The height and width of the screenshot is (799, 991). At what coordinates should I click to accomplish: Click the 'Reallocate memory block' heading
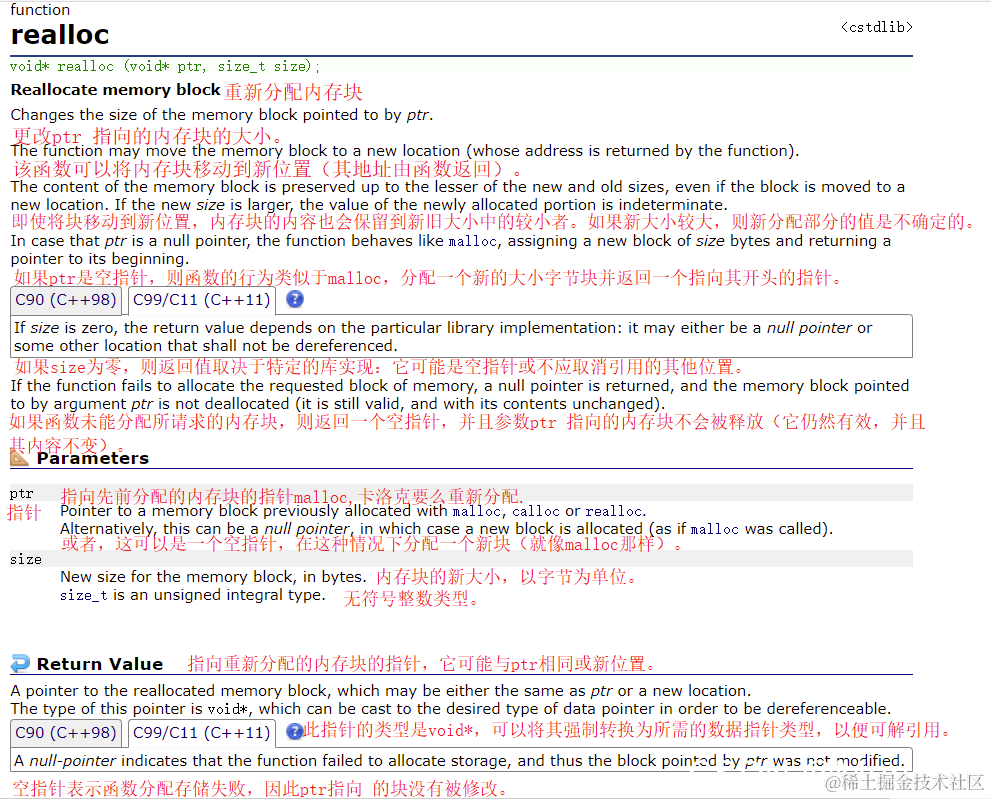pyautogui.click(x=116, y=90)
